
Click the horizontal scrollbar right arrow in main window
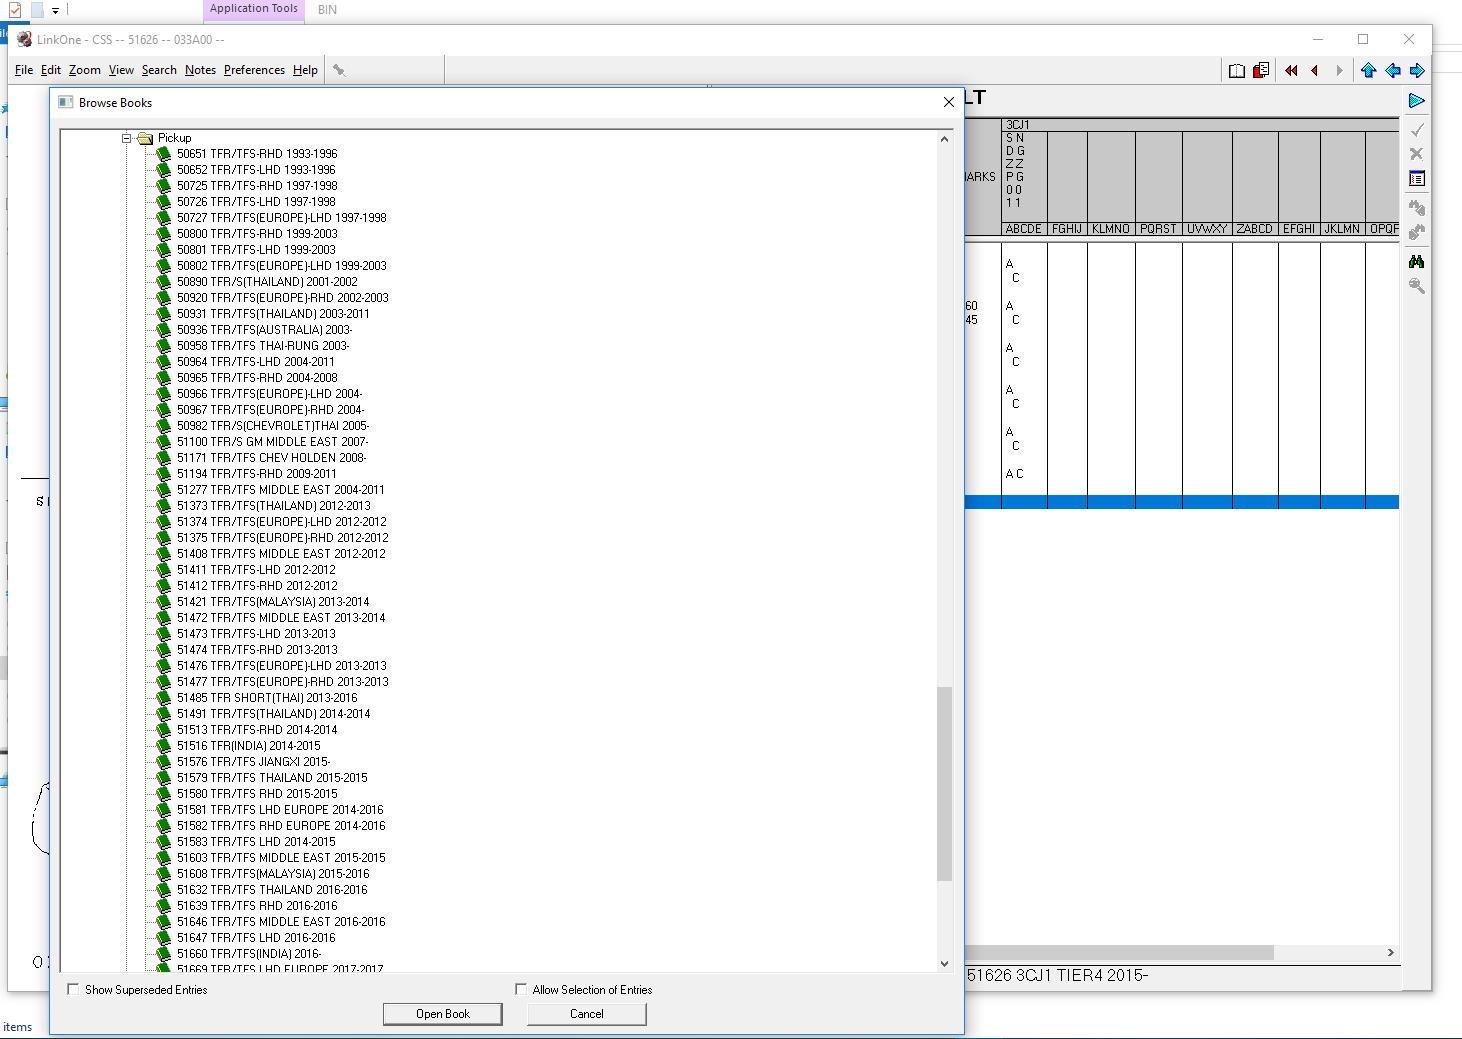tap(1390, 952)
